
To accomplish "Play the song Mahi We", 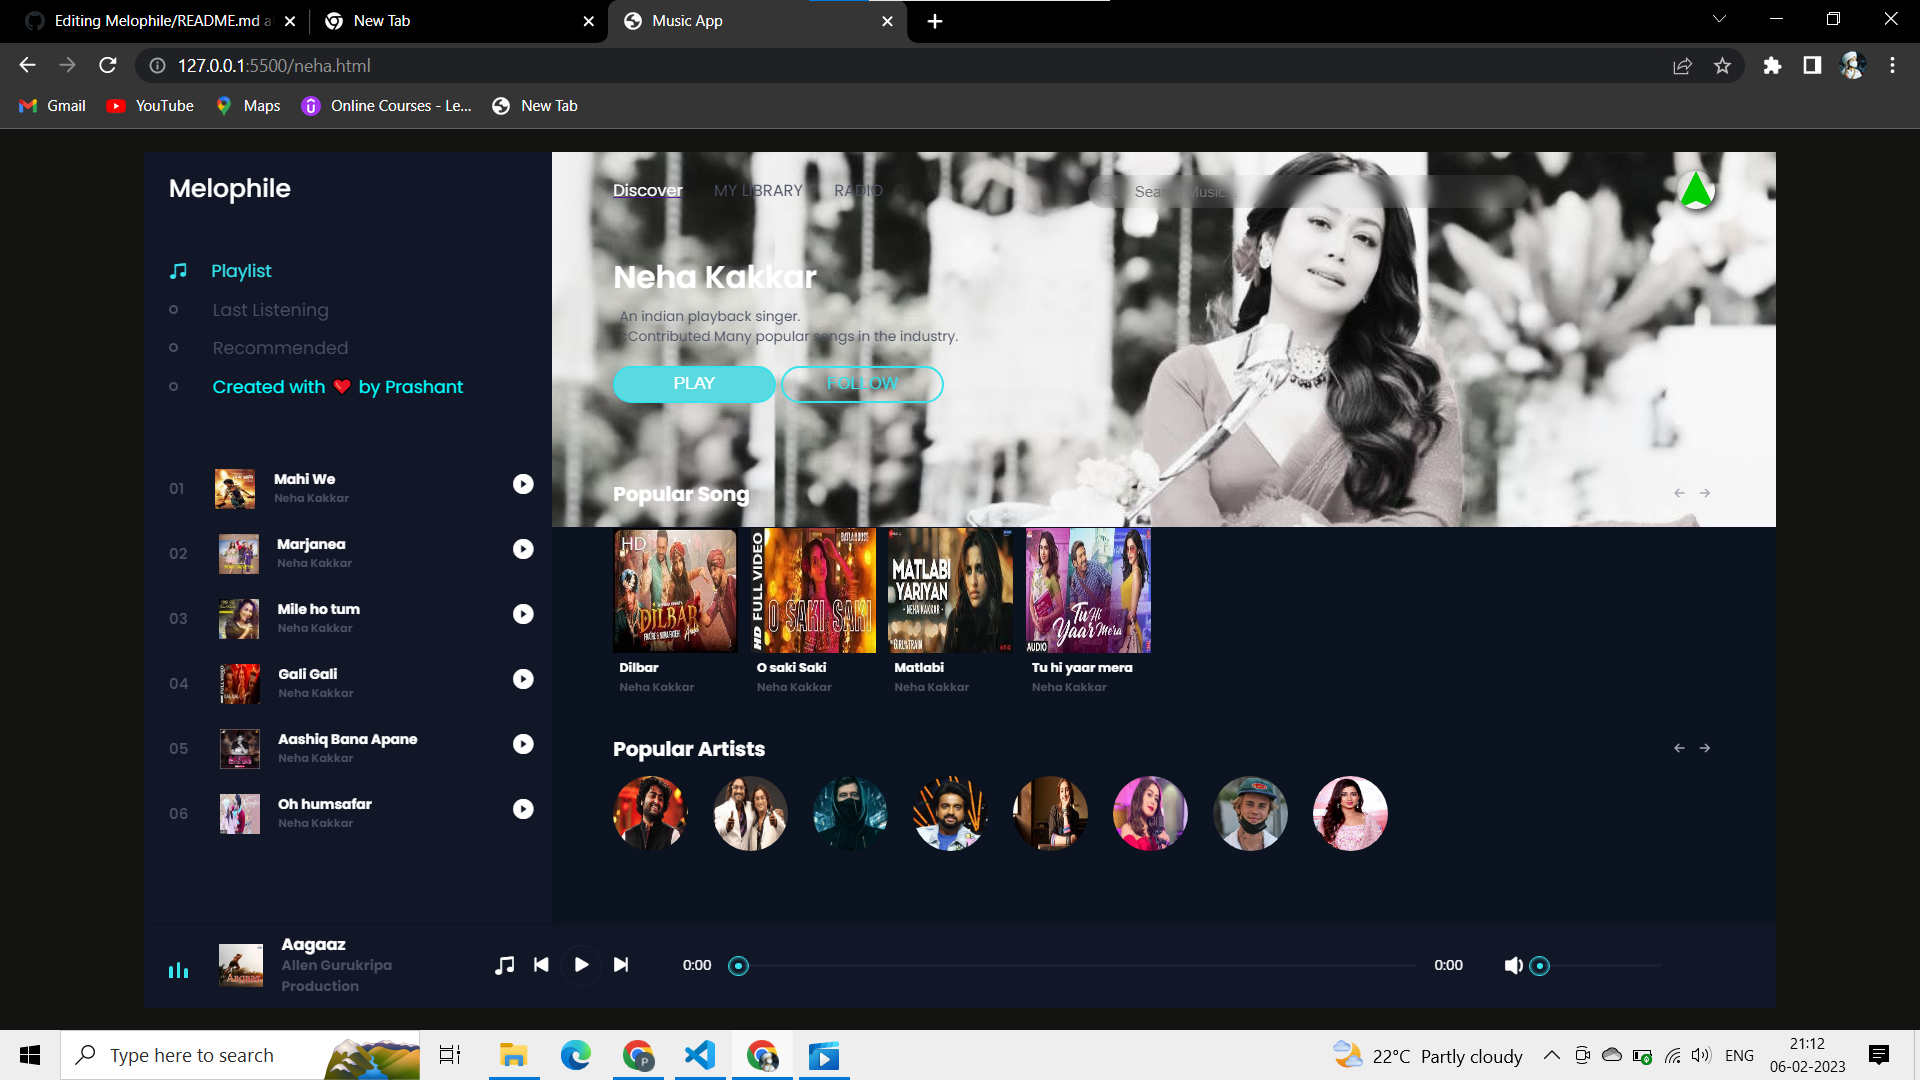I will (x=523, y=484).
